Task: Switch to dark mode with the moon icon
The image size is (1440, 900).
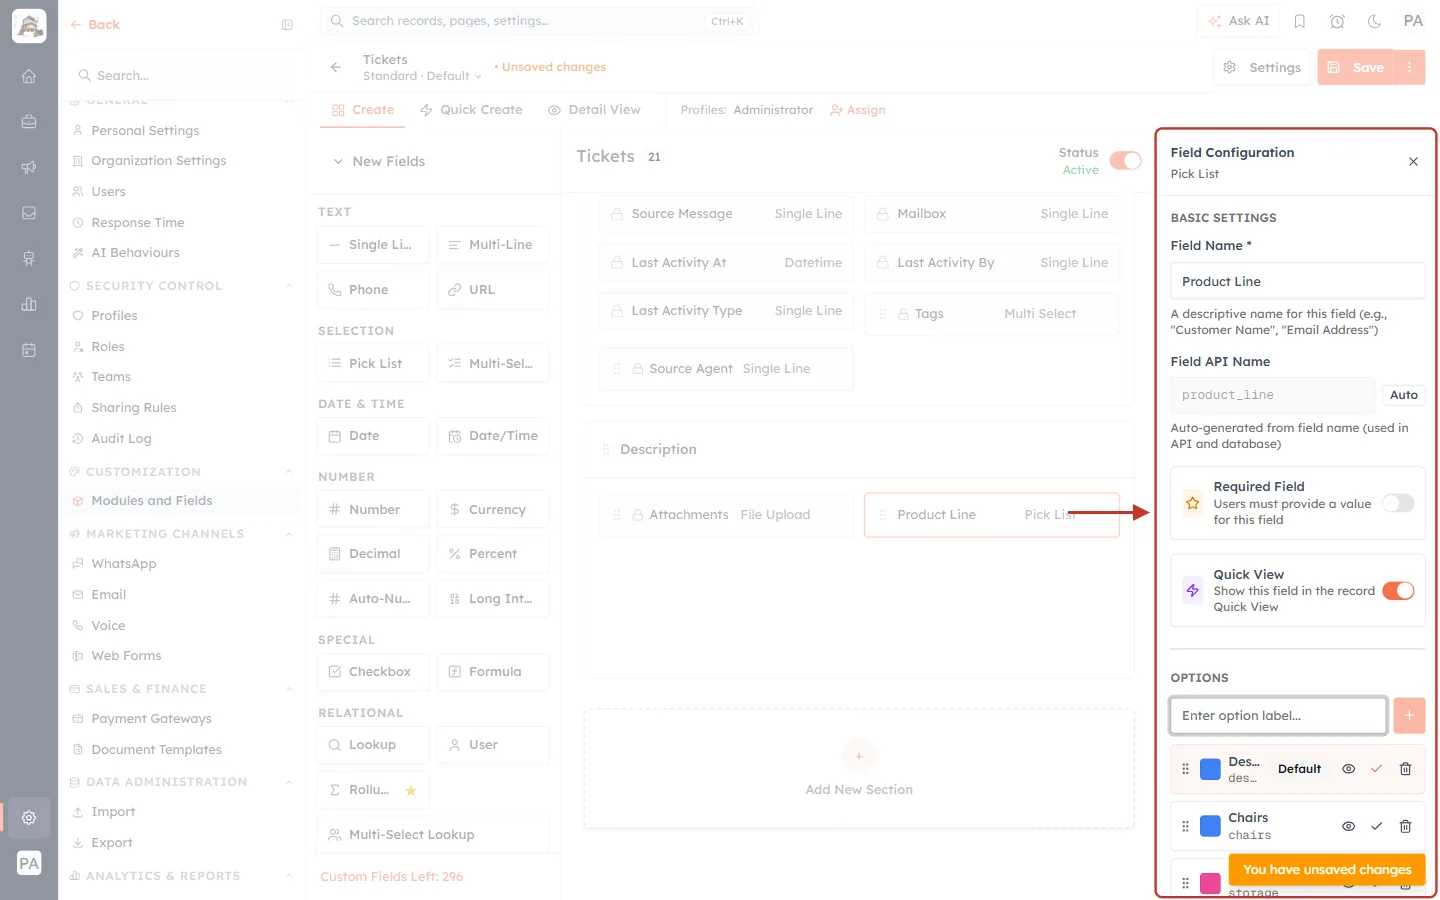Action: 1375,21
